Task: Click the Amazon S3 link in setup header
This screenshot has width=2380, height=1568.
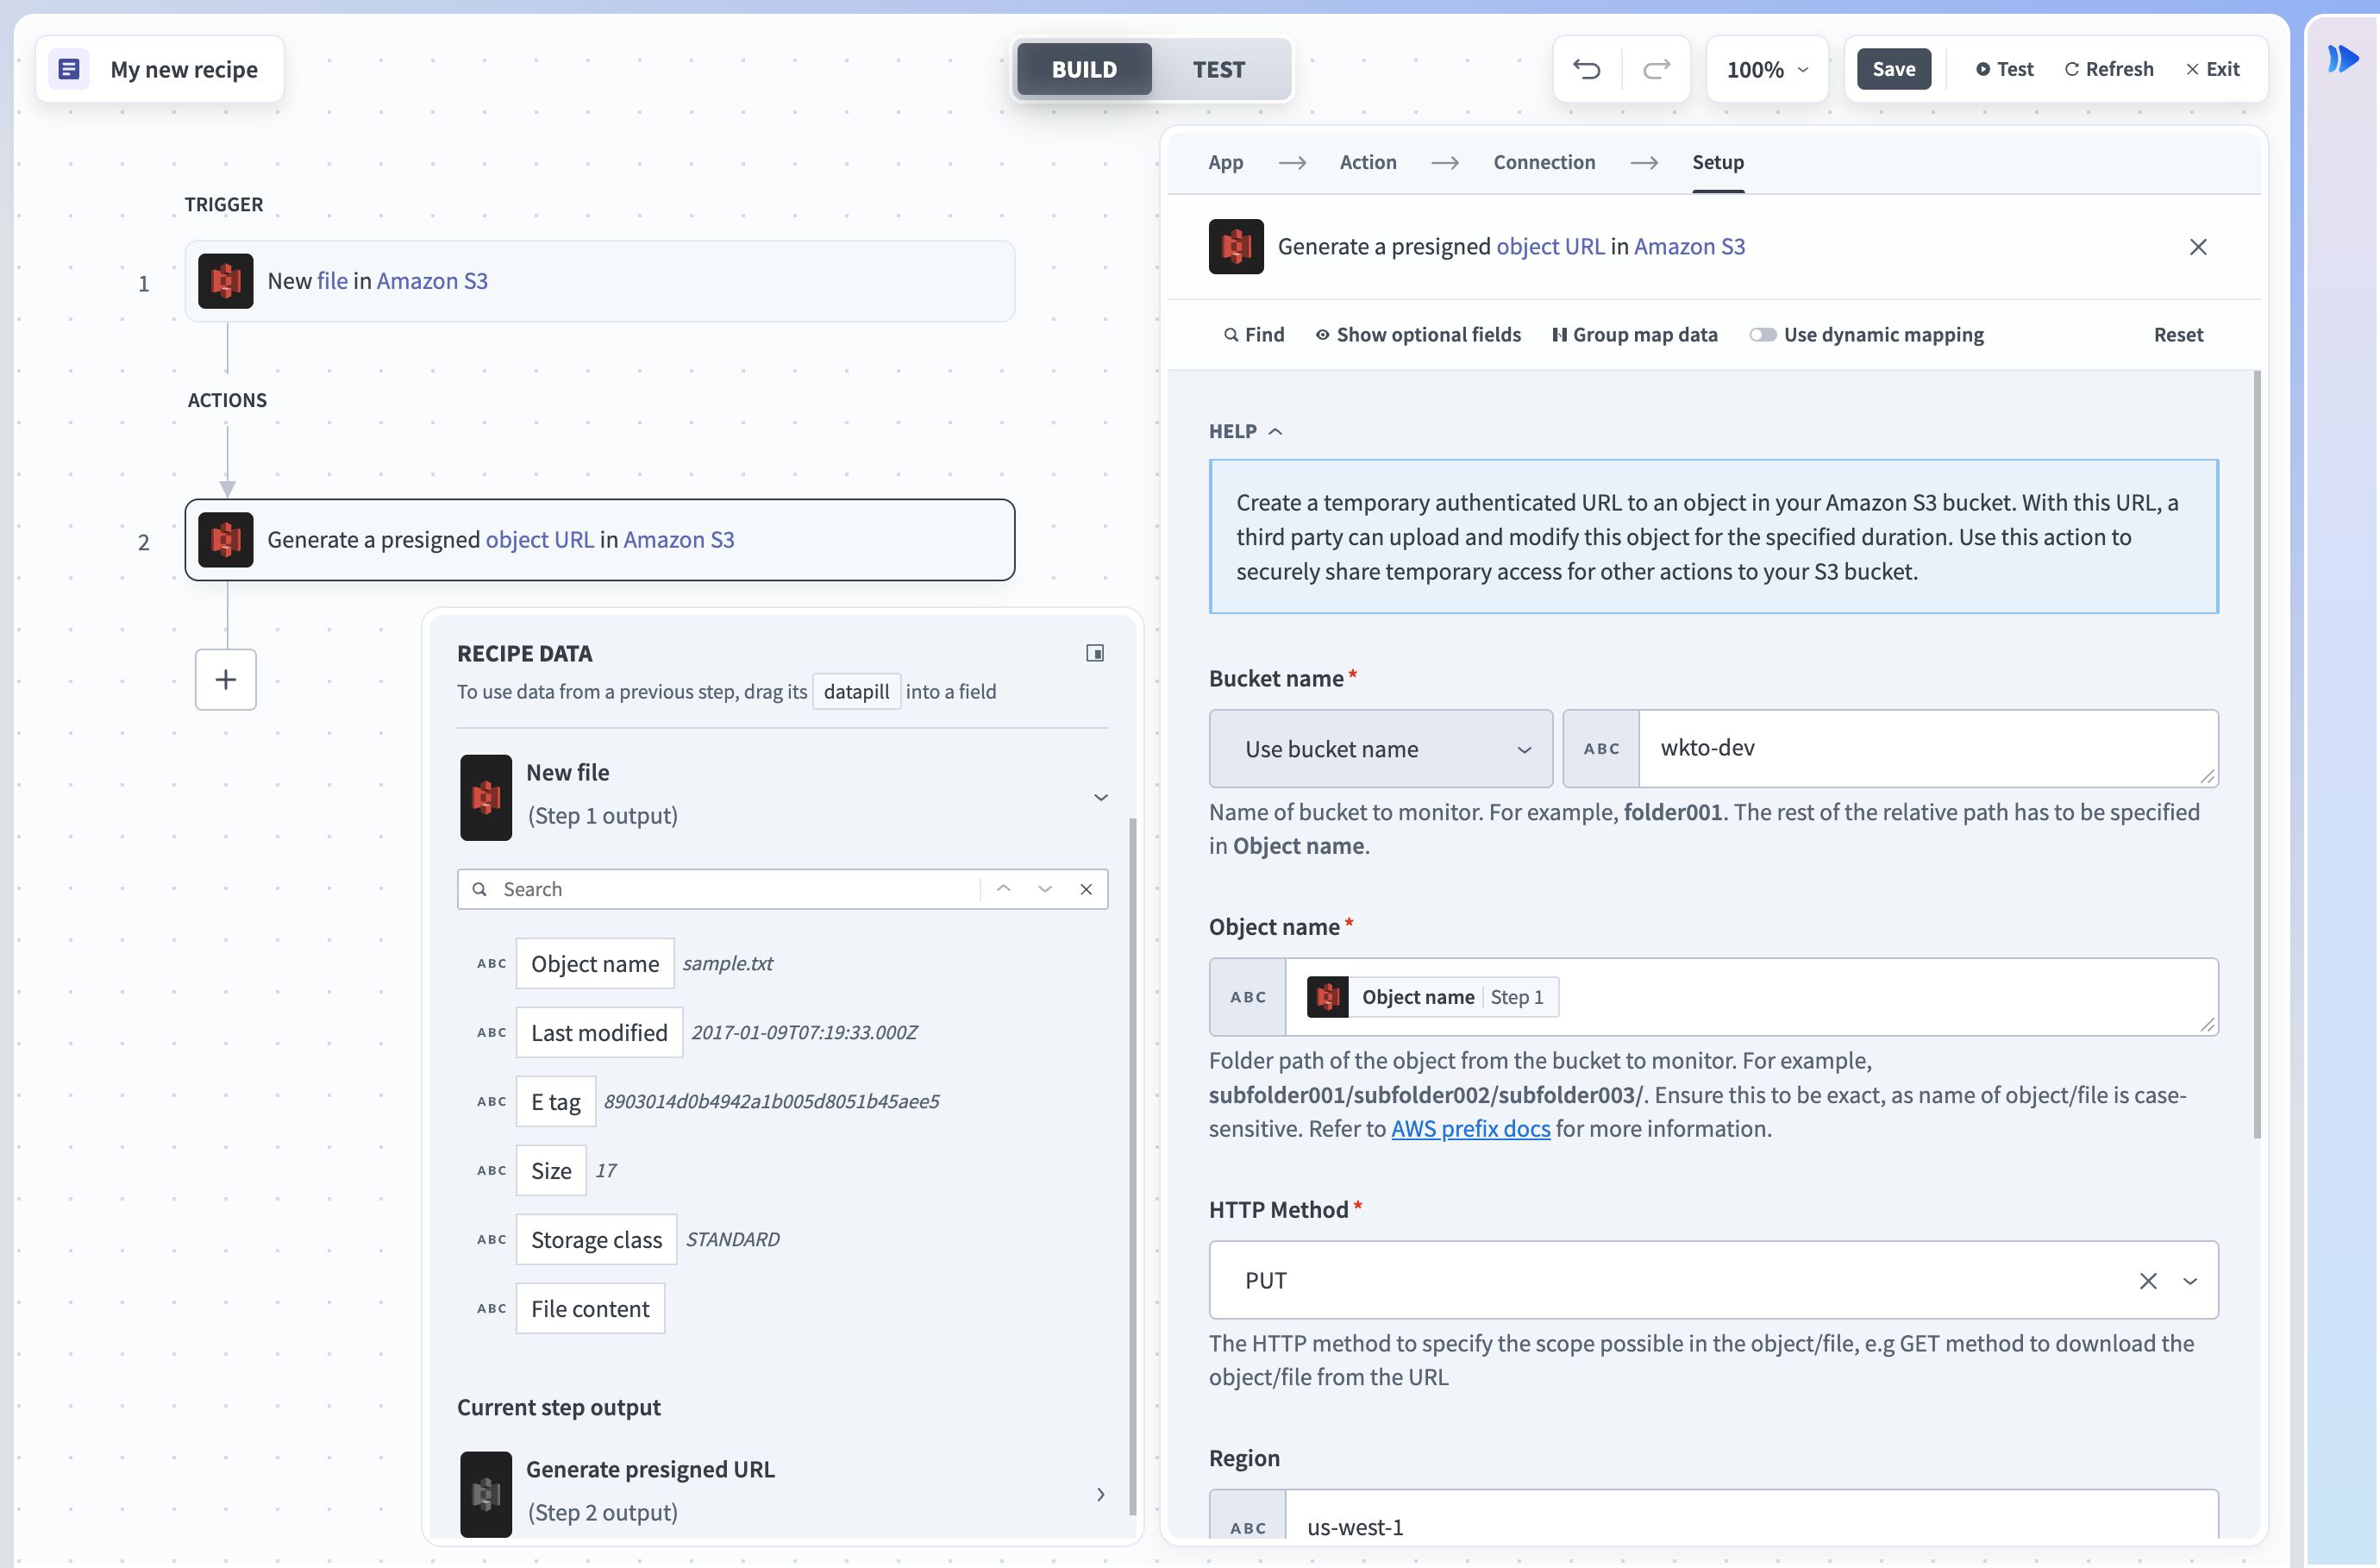Action: coord(1689,247)
